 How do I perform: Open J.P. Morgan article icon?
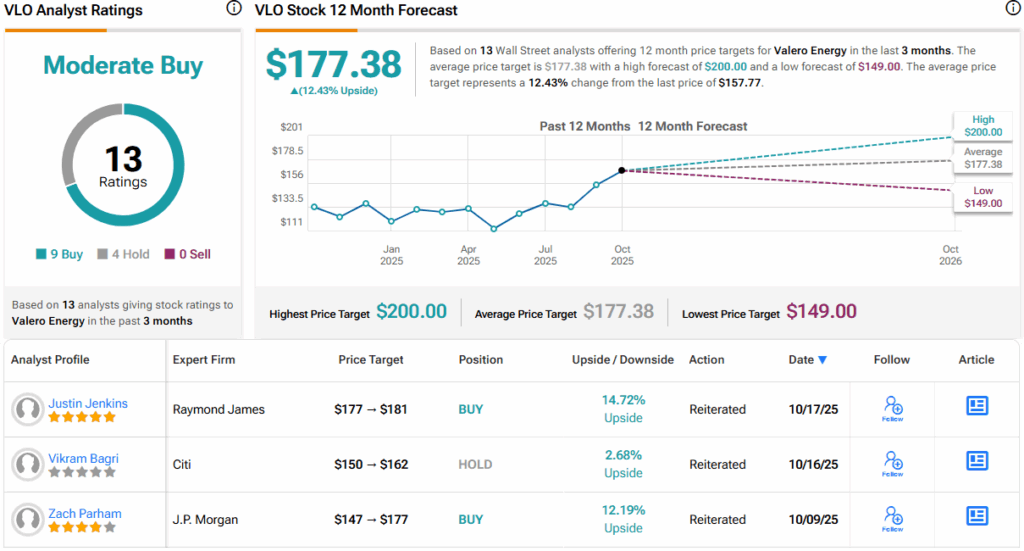click(977, 515)
